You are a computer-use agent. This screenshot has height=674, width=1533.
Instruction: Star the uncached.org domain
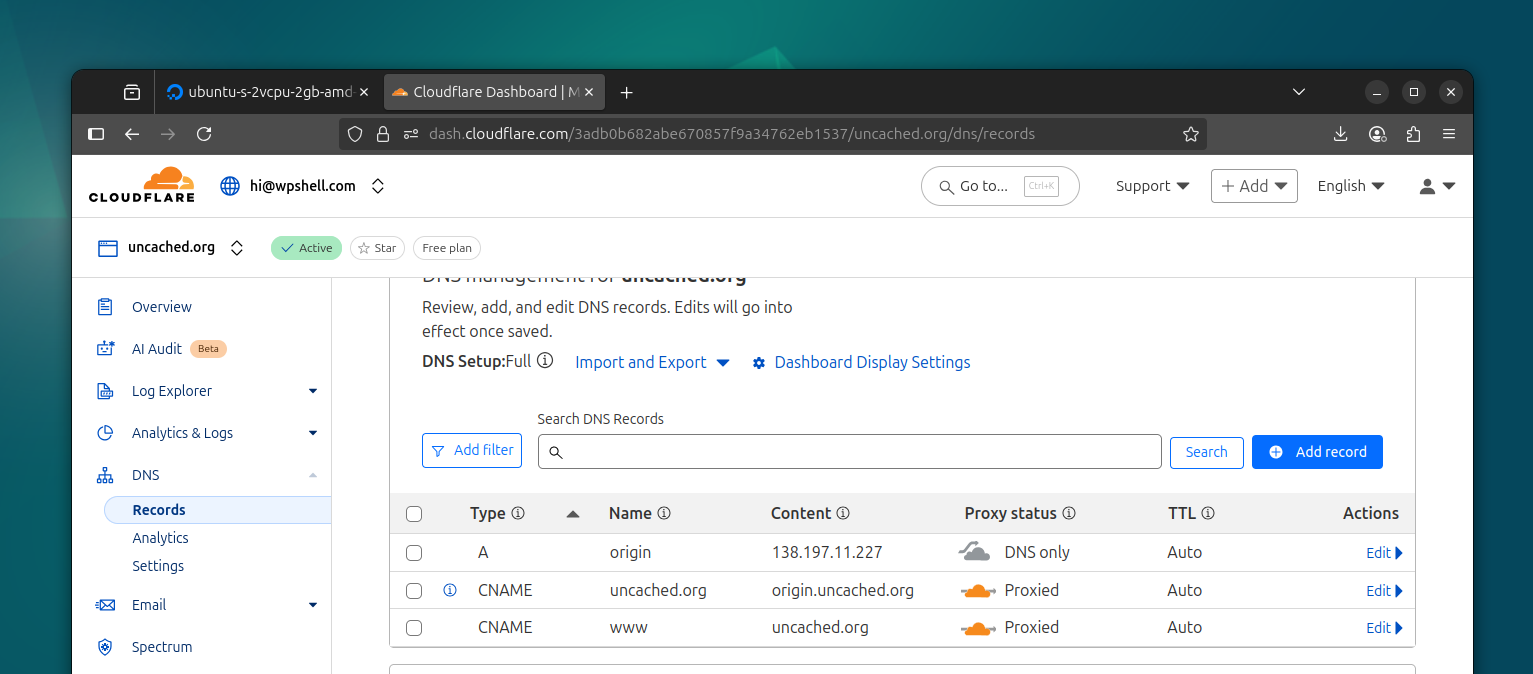(x=377, y=248)
